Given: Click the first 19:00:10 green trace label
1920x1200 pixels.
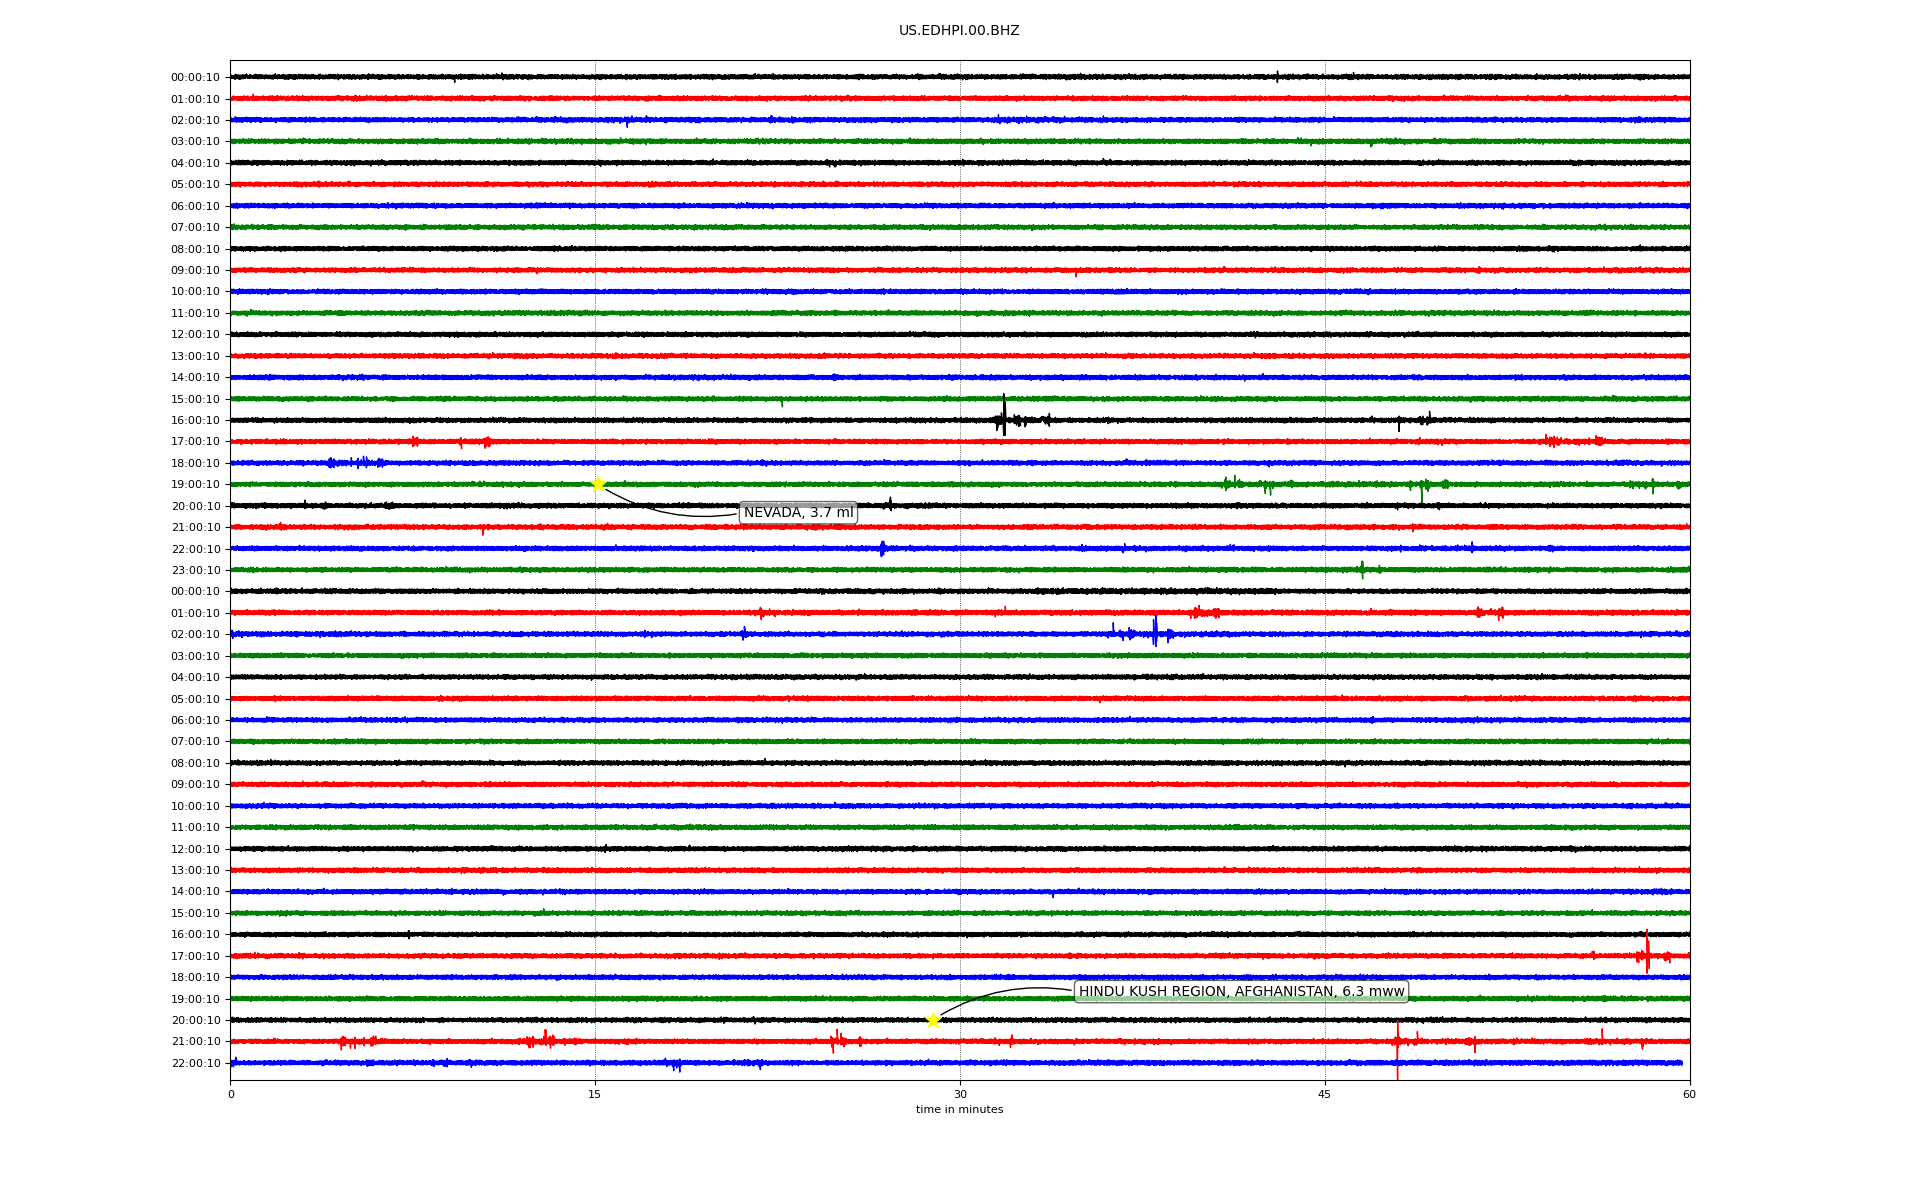Looking at the screenshot, I should coord(195,485).
